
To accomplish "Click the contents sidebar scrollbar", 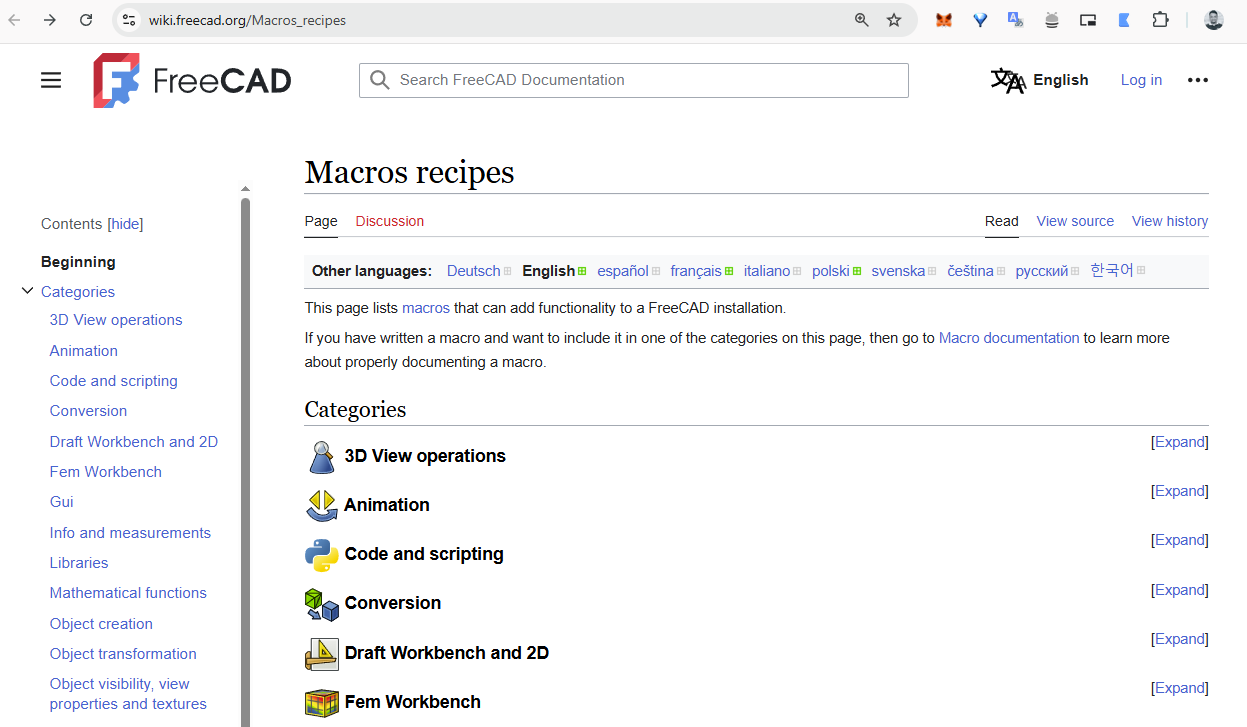I will (x=246, y=461).
